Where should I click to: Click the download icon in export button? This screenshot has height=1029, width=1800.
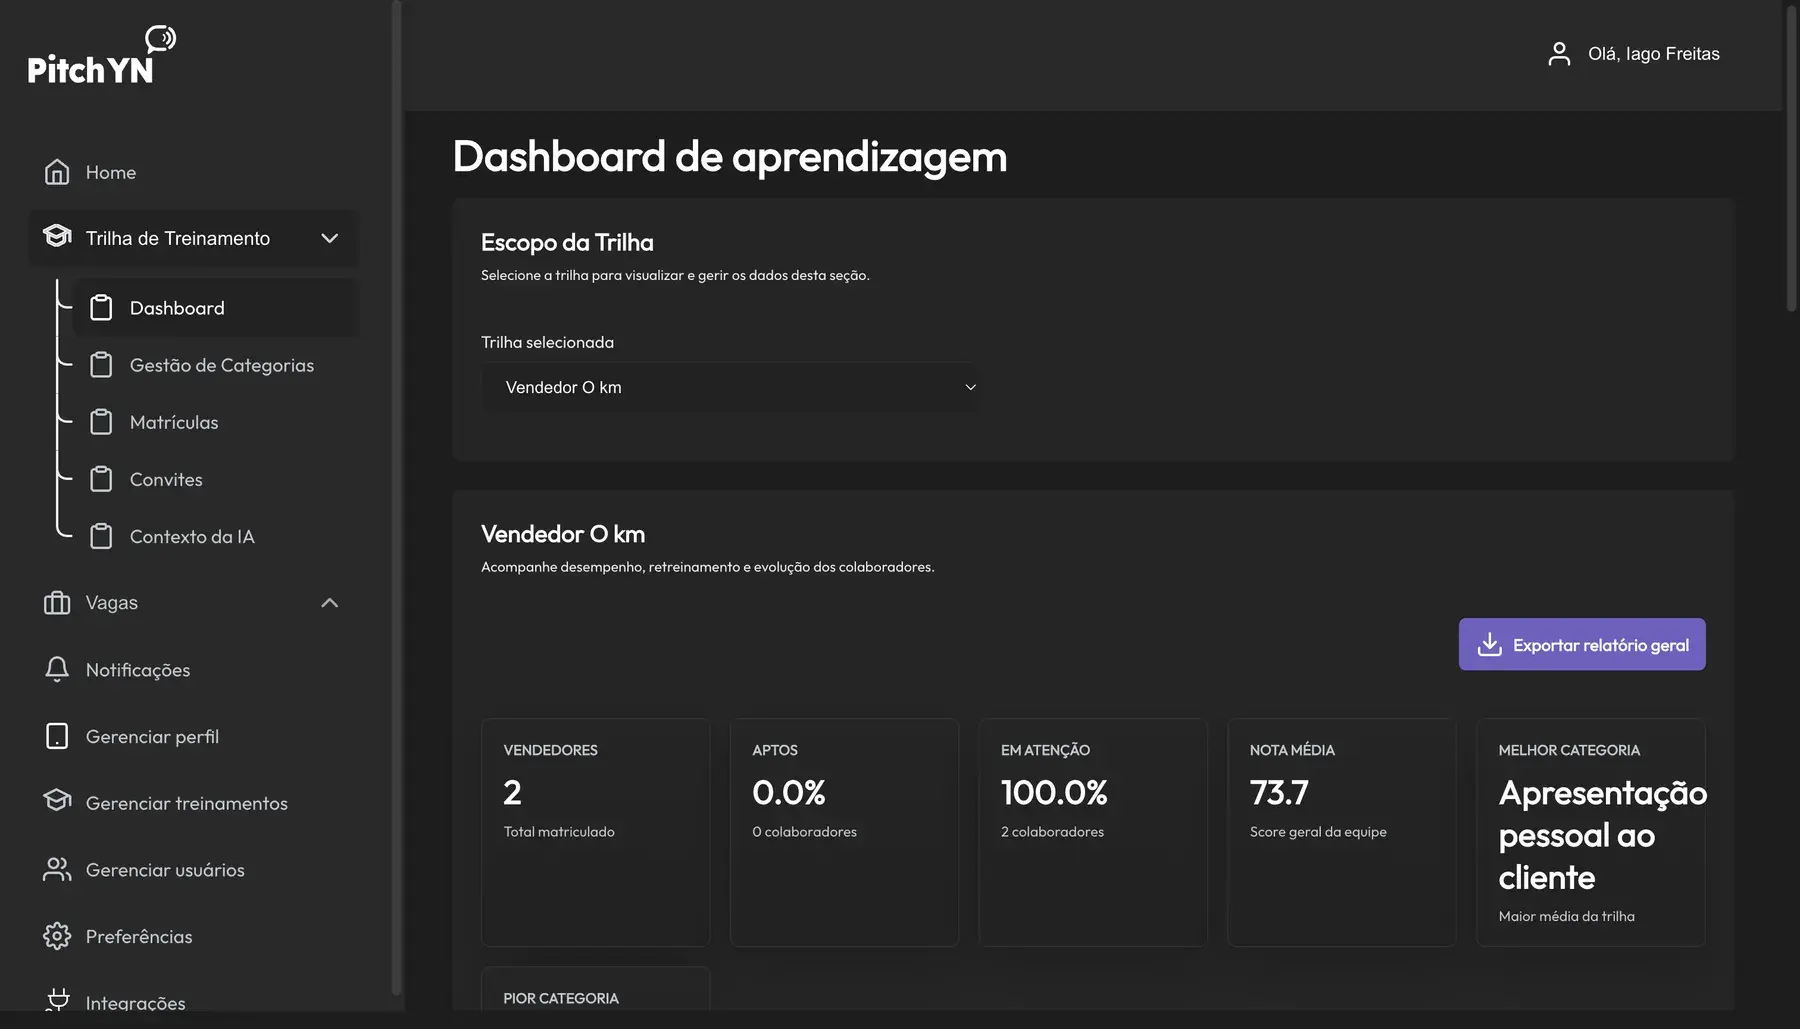[1489, 644]
